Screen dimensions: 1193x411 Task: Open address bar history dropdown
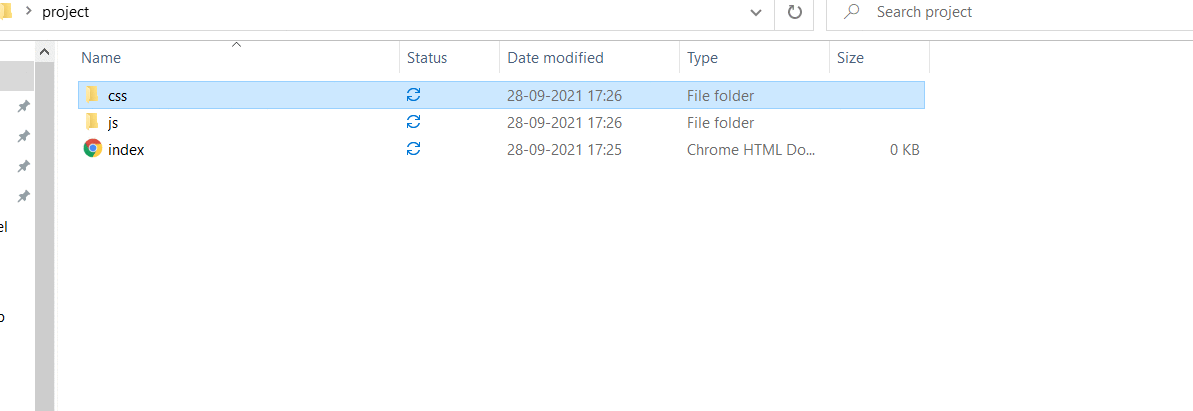[x=756, y=12]
